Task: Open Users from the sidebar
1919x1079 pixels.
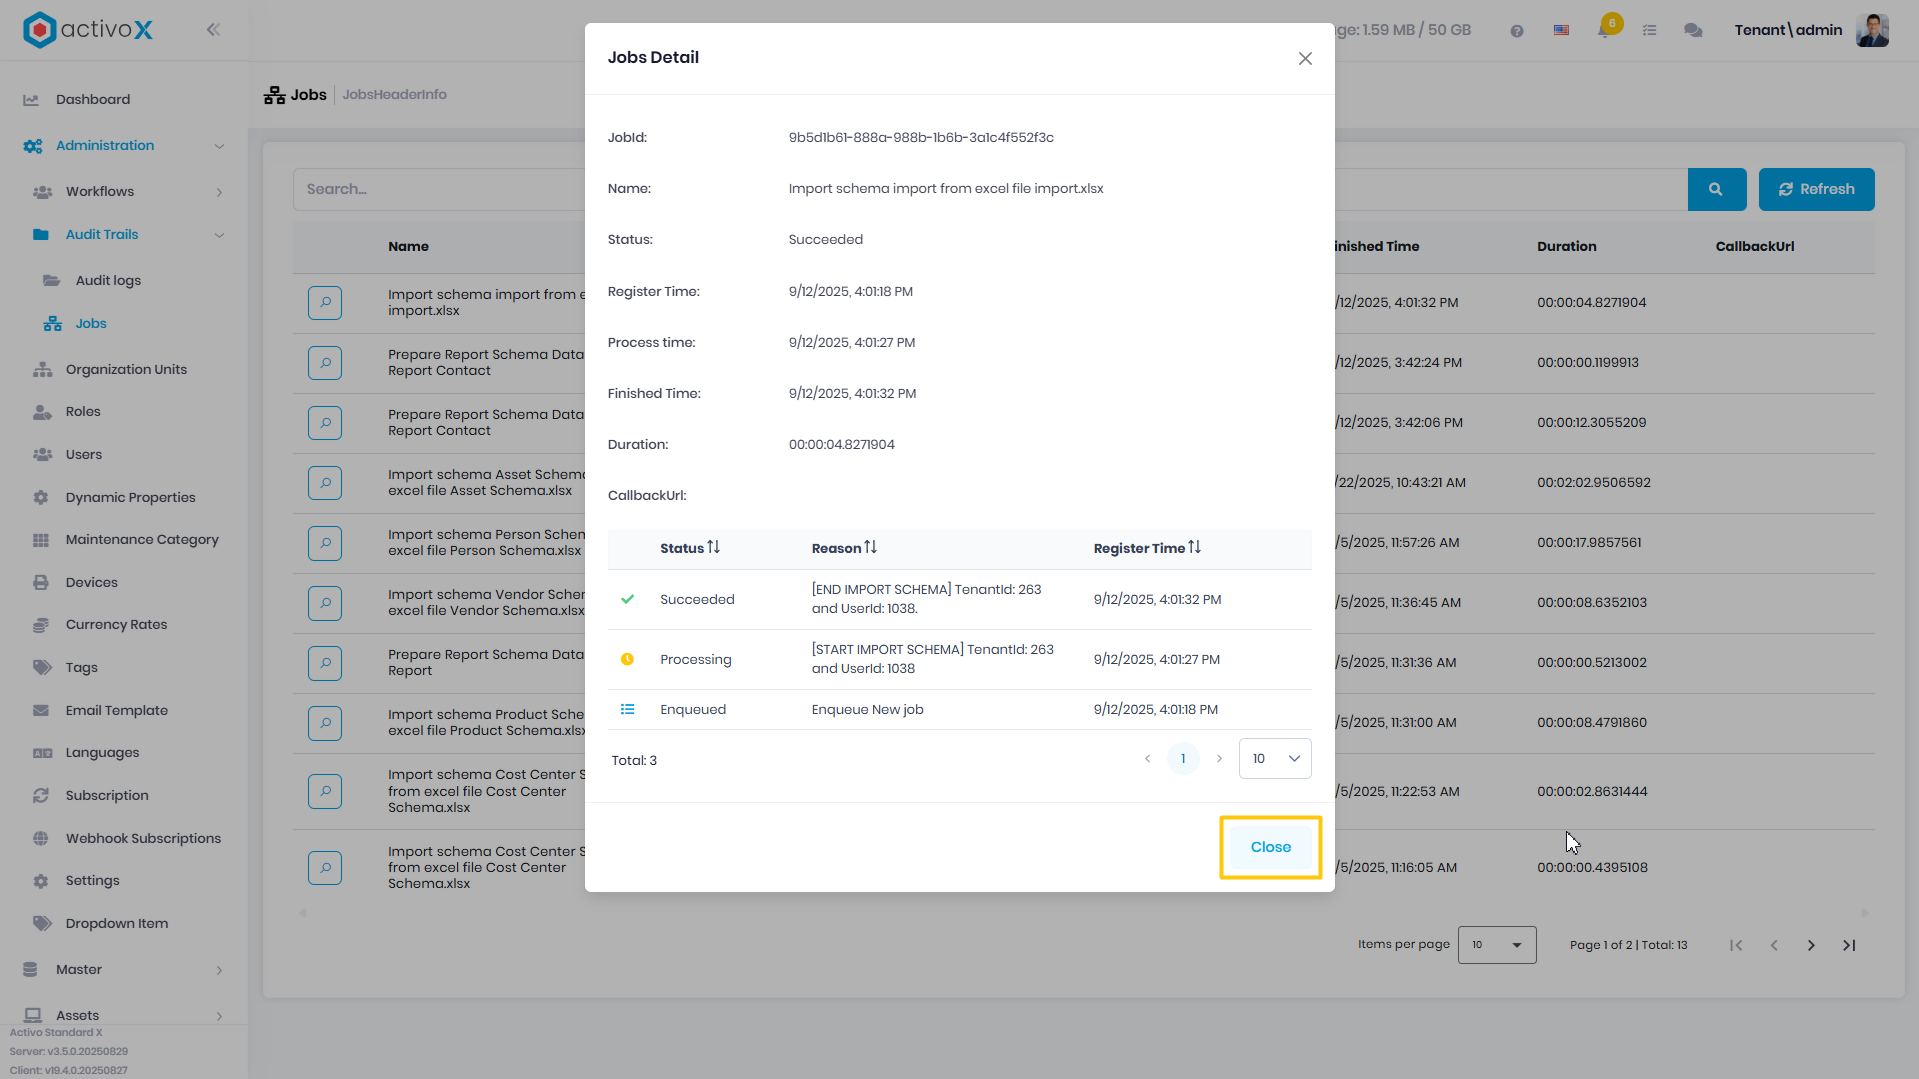Action: [84, 455]
